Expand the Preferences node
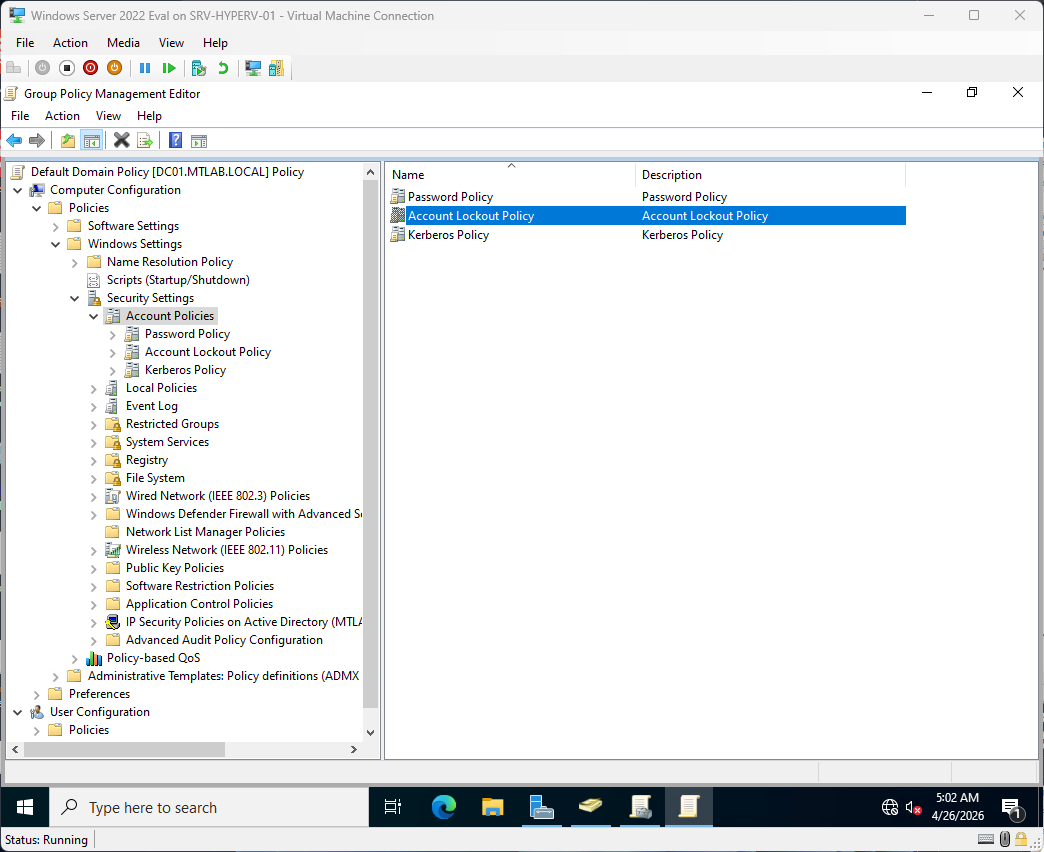Screen dimensions: 1044x852 coord(37,694)
